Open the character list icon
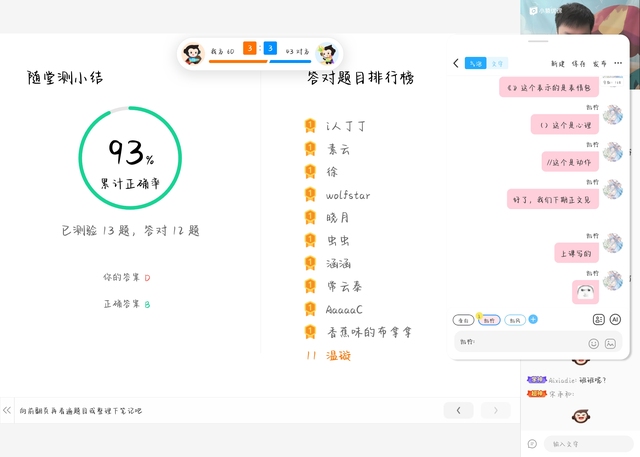This screenshot has height=457, width=640. [x=598, y=320]
